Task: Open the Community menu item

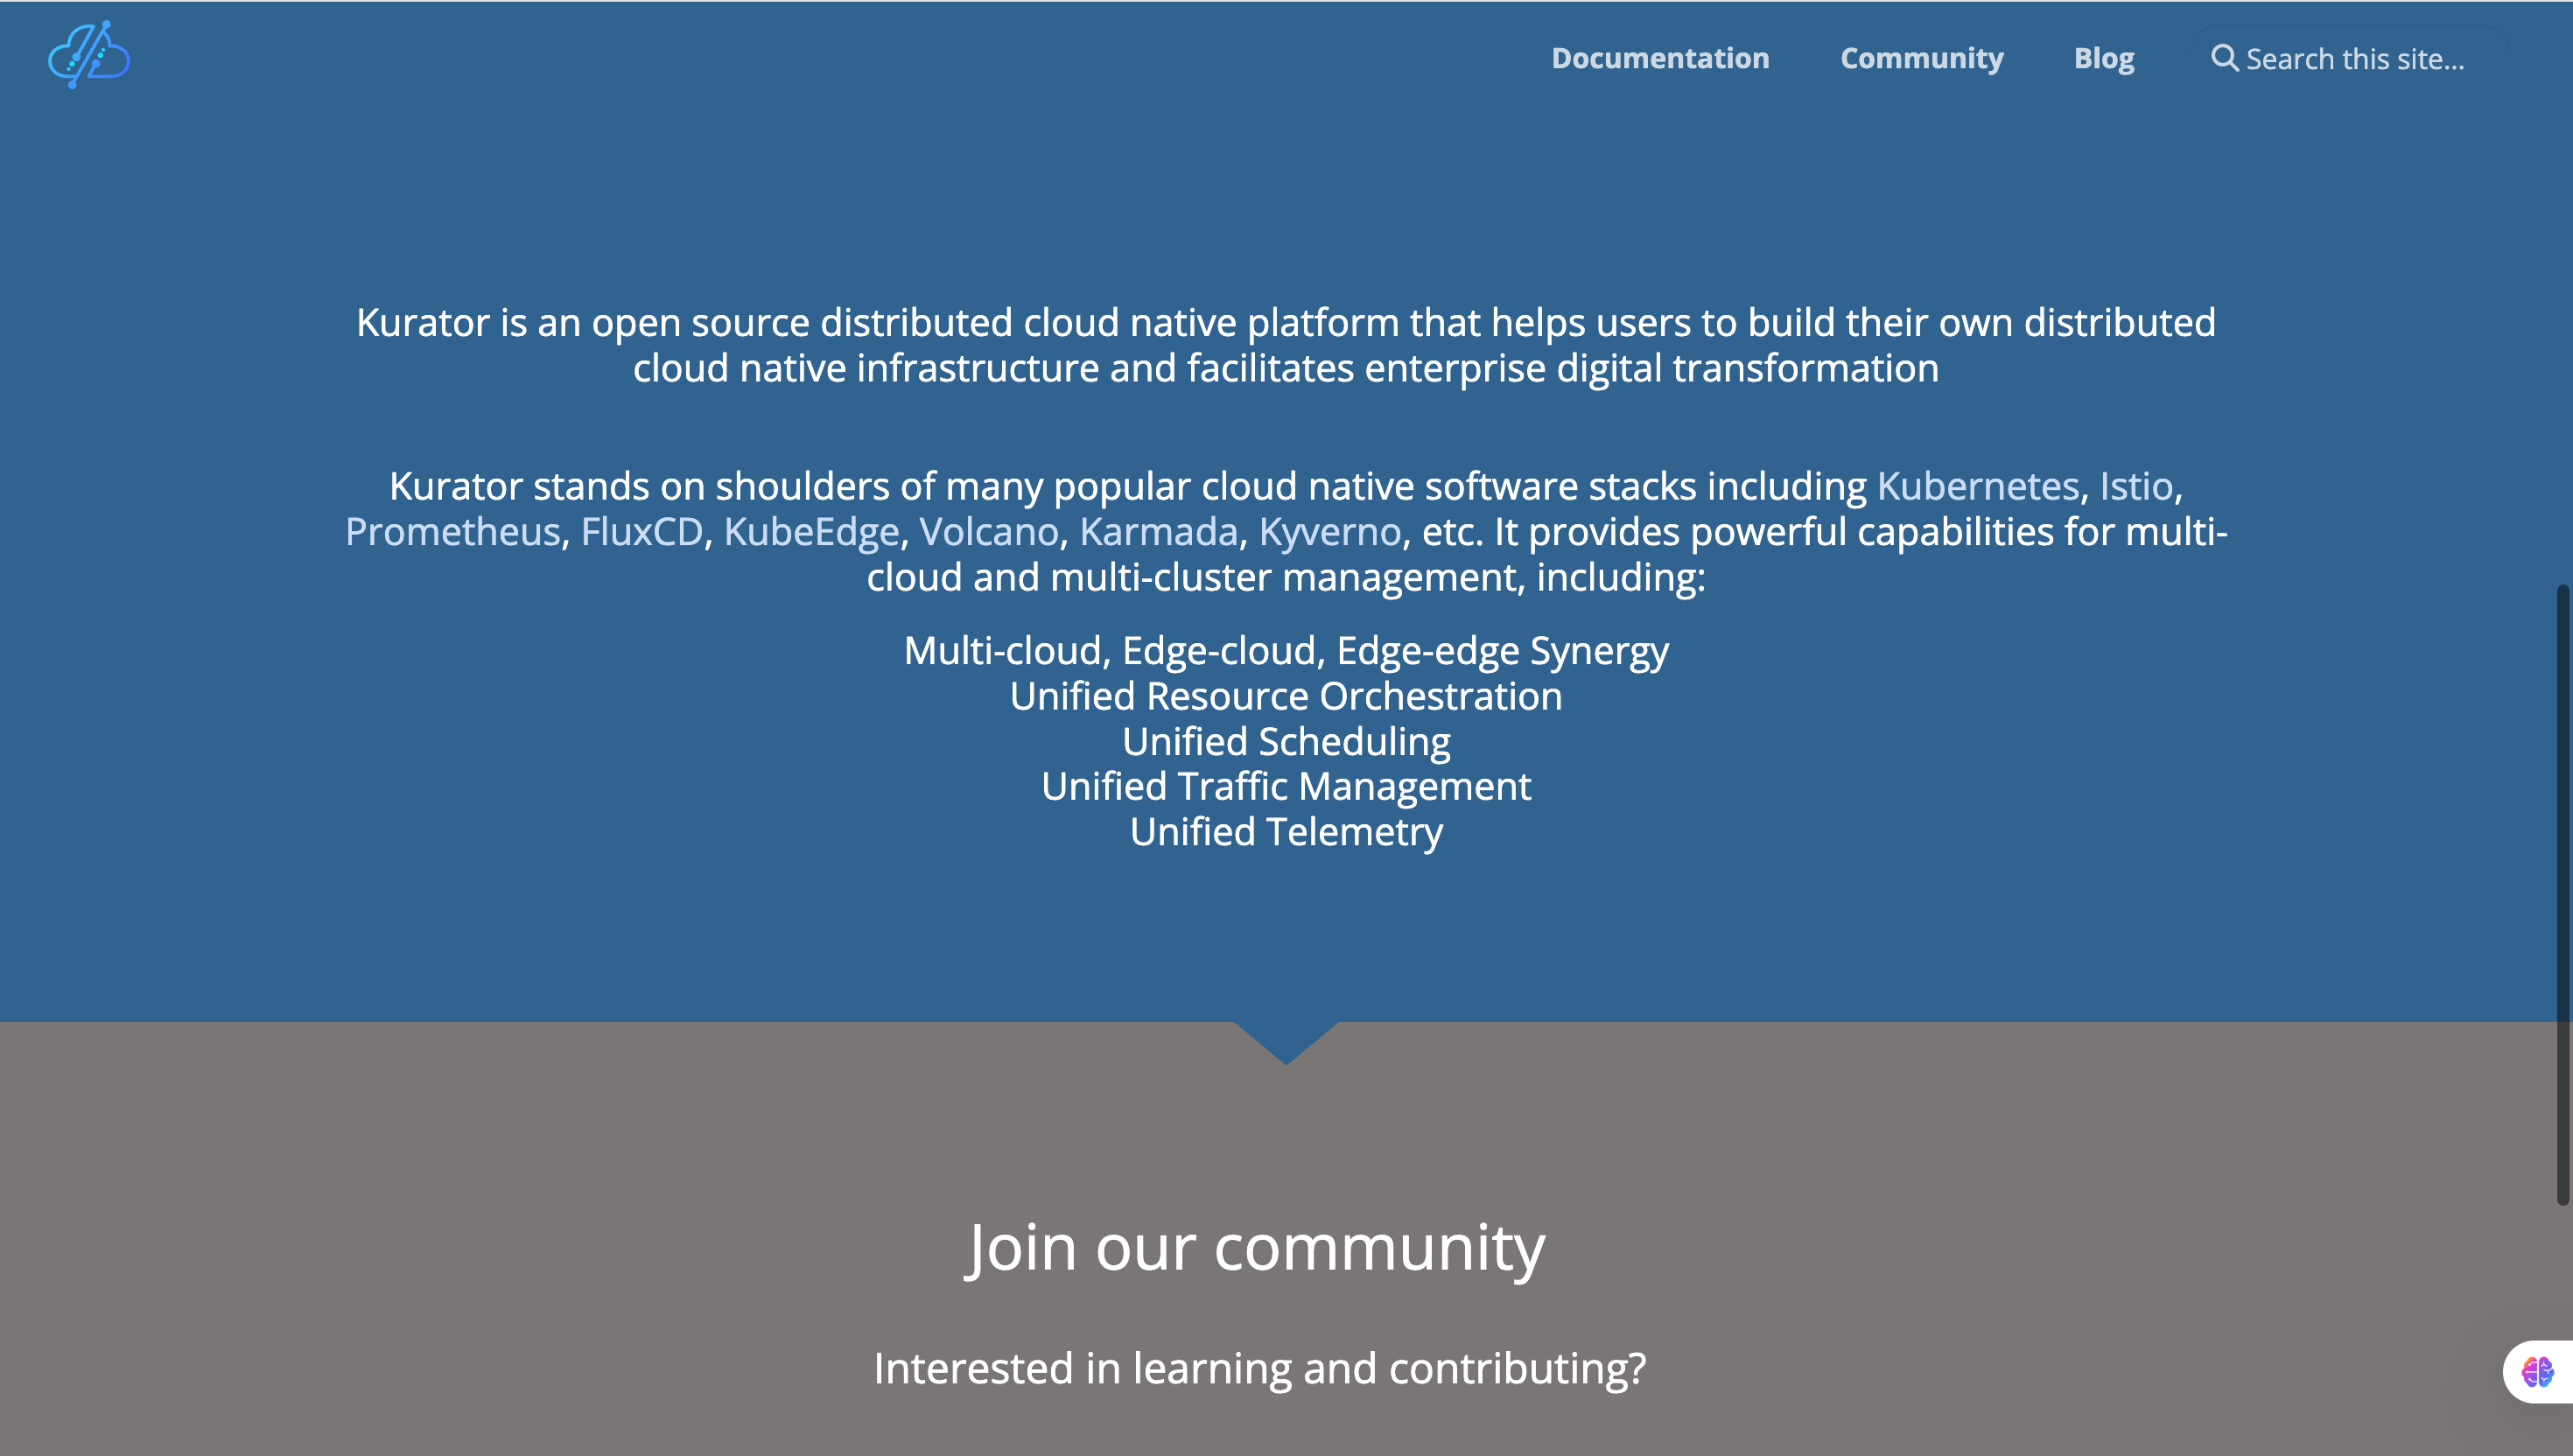Action: (x=1921, y=58)
